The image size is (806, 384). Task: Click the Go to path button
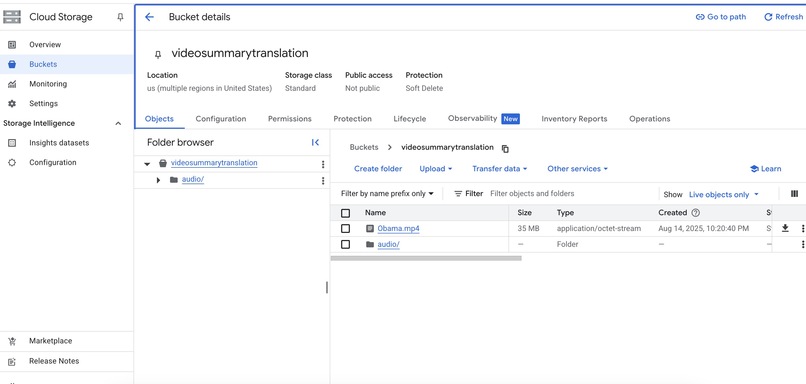pos(721,17)
